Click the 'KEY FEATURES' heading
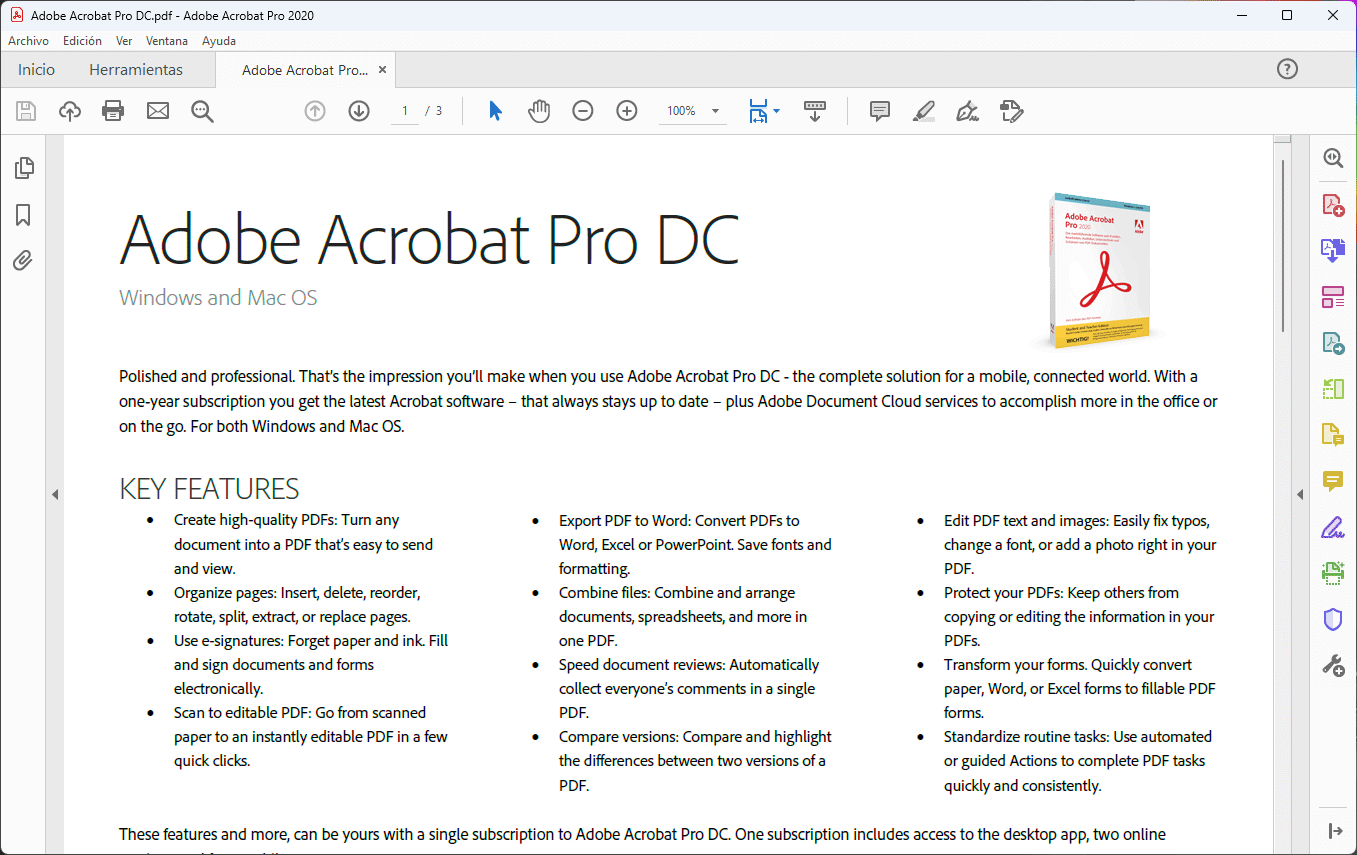The image size is (1357, 855). coord(209,489)
